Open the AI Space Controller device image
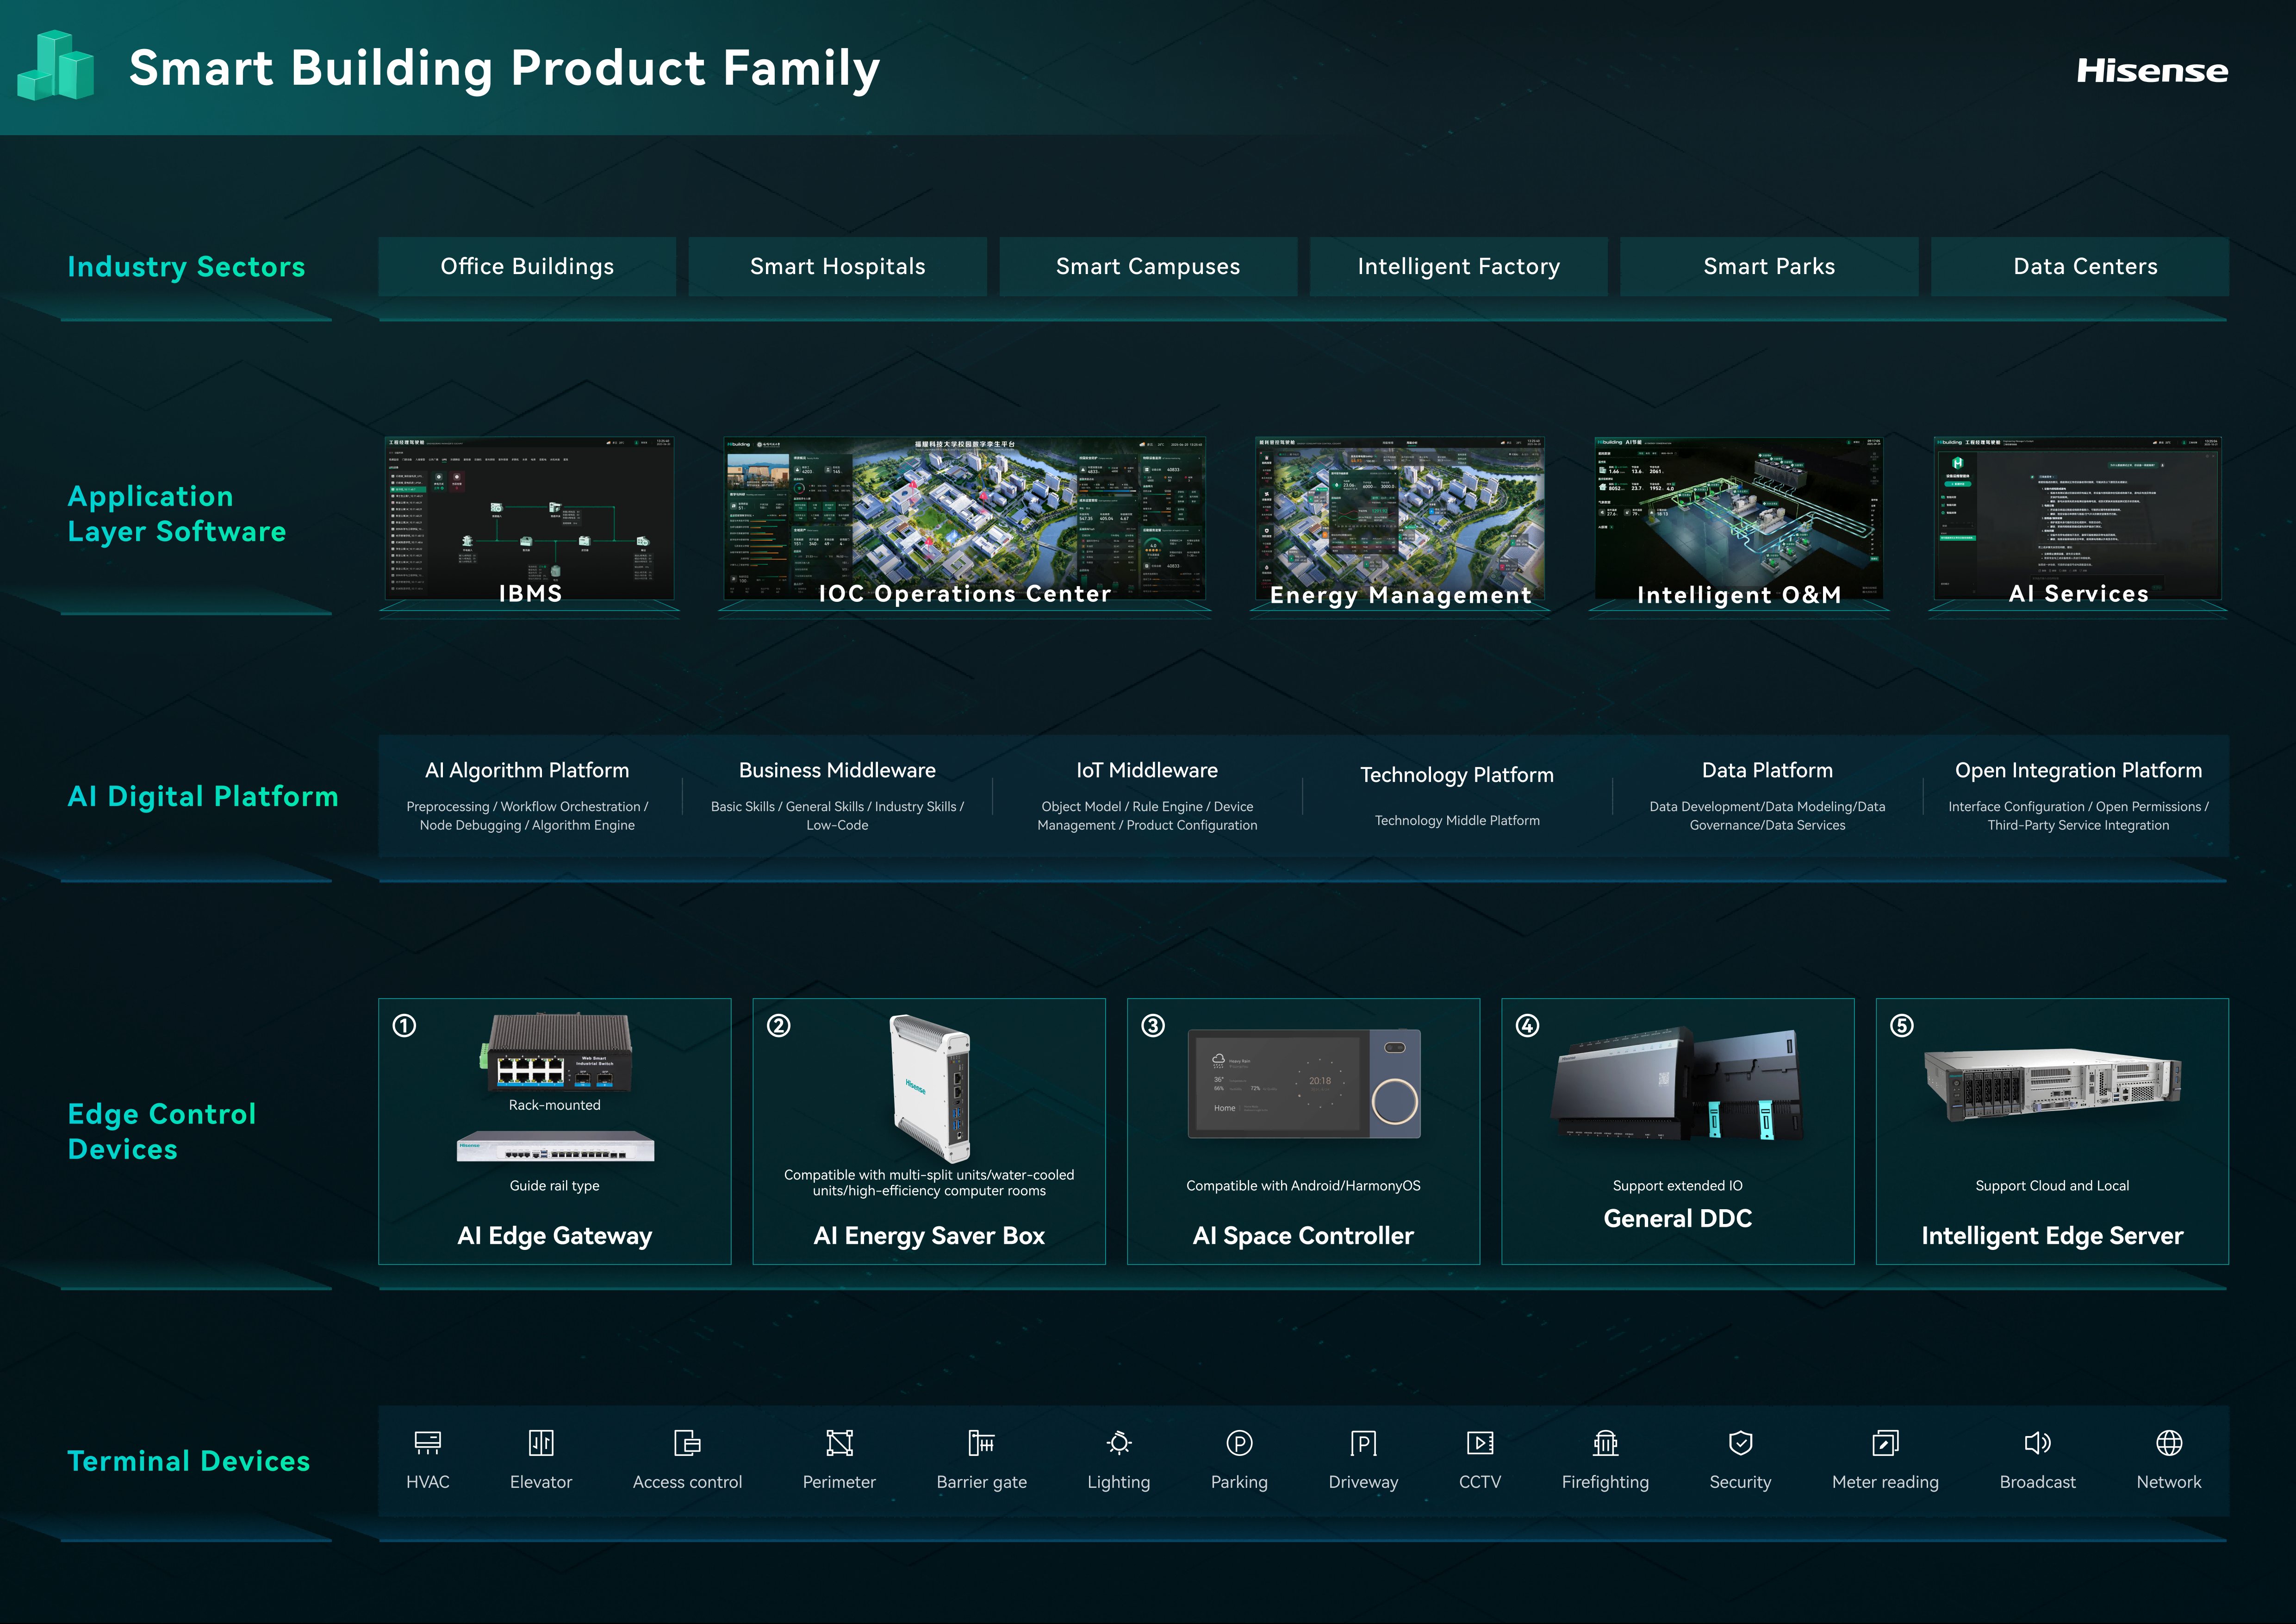Image resolution: width=2296 pixels, height=1624 pixels. (1304, 1084)
